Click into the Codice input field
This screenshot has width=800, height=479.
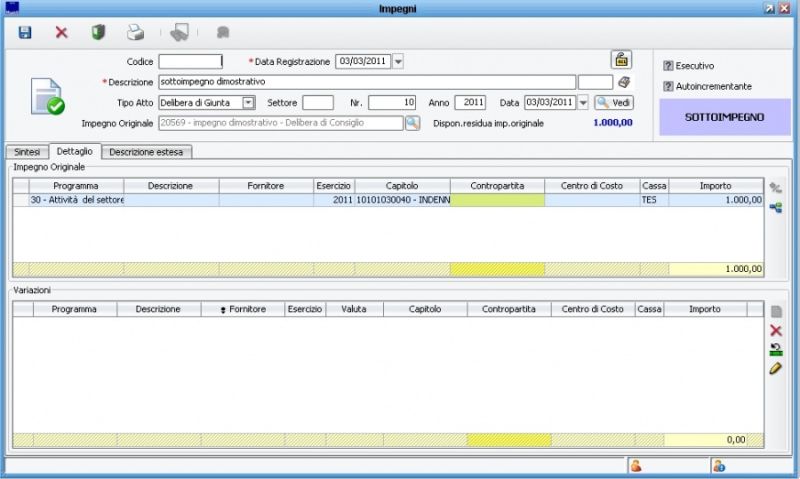pos(189,62)
